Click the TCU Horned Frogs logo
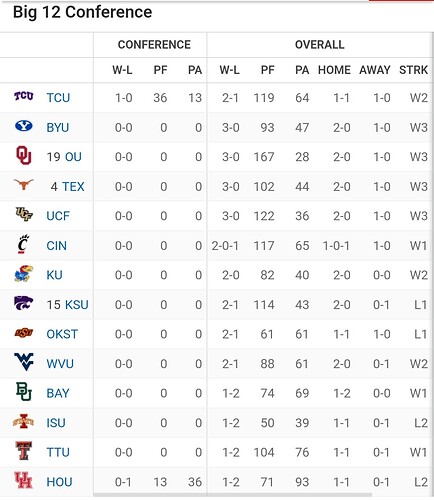This screenshot has height=500, width=434. tap(24, 96)
